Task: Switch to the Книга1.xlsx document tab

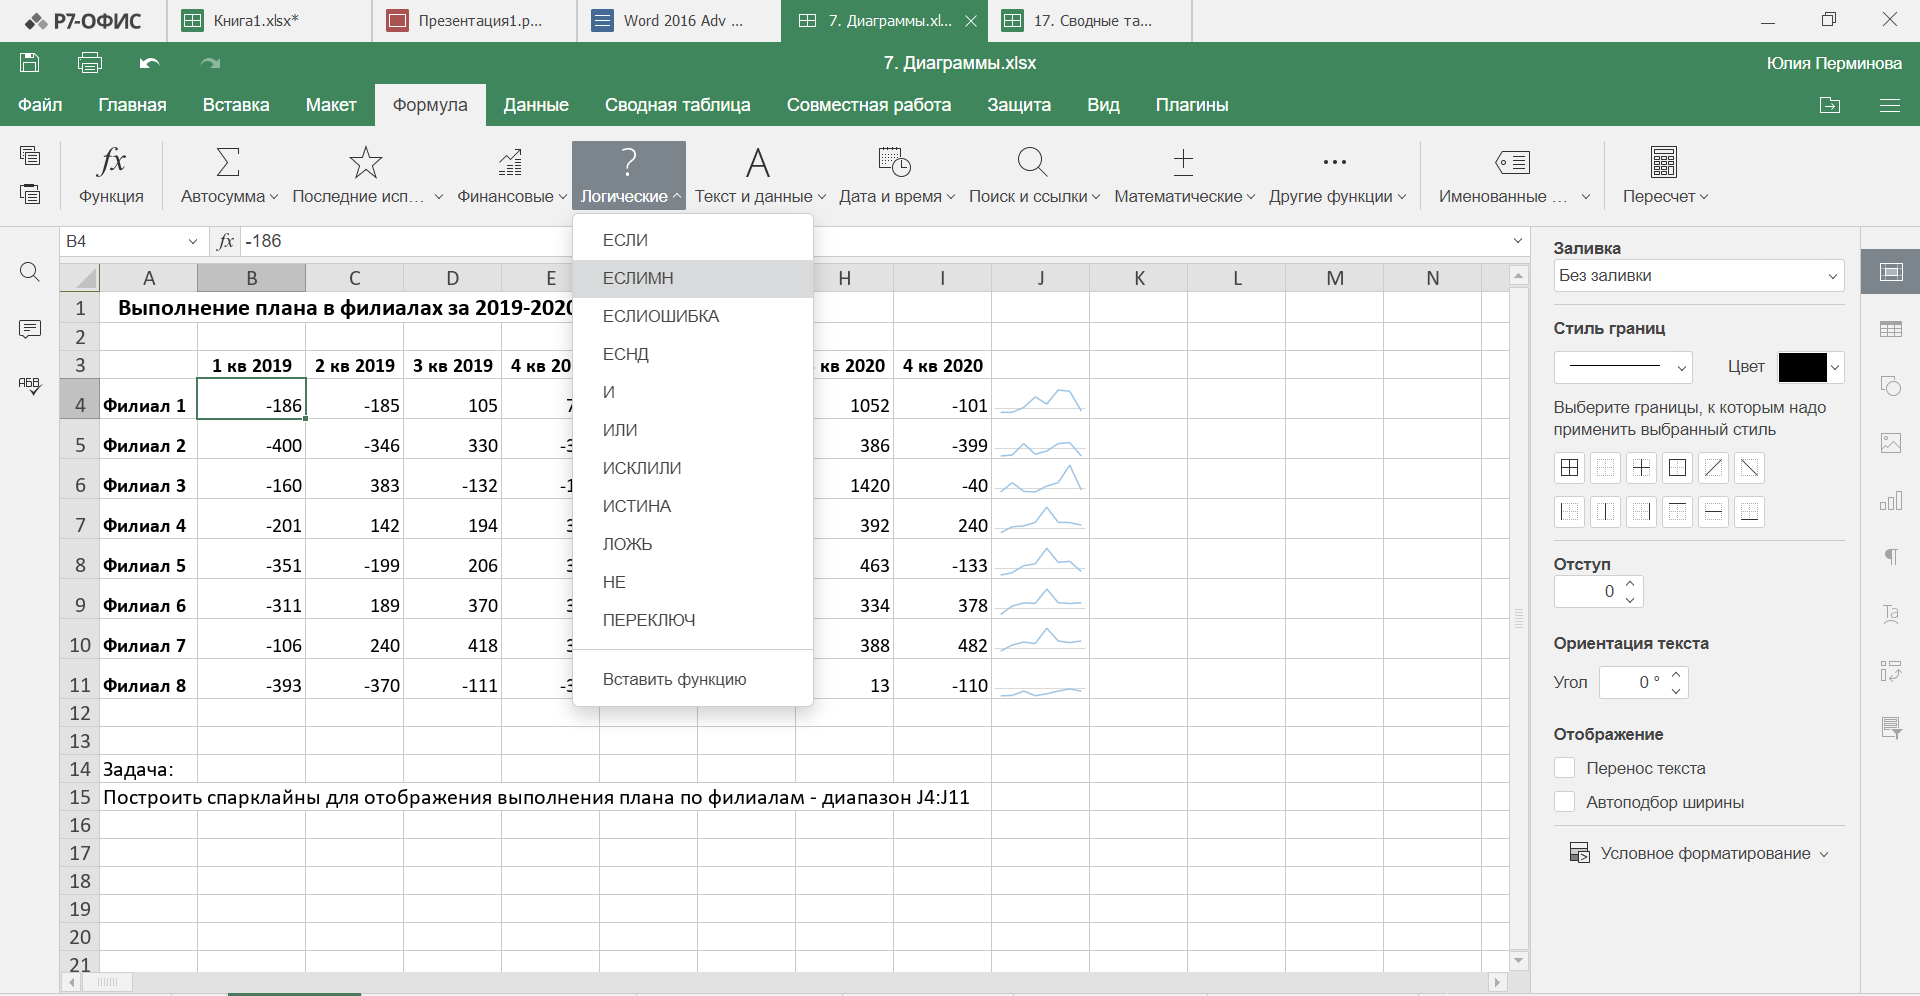Action: [x=270, y=21]
